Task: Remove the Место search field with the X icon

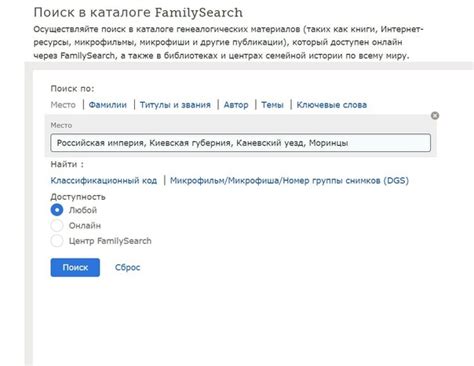Action: click(x=435, y=116)
